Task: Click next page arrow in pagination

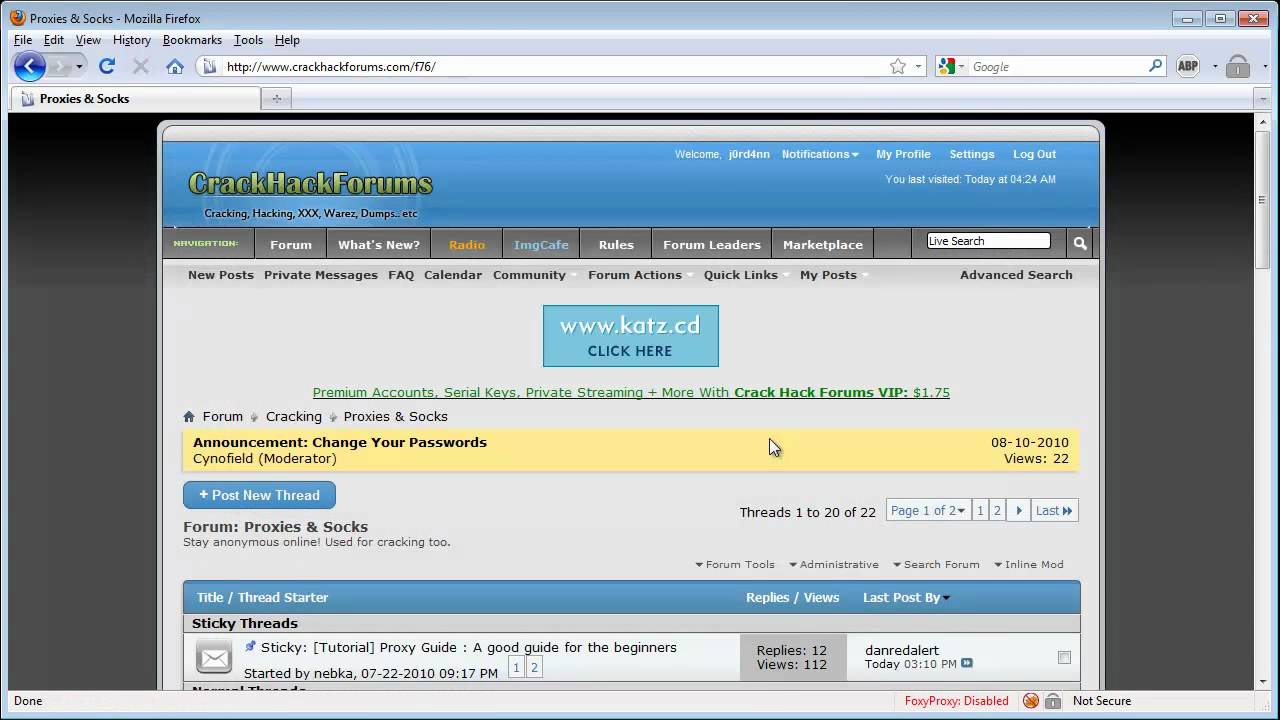Action: (1018, 510)
